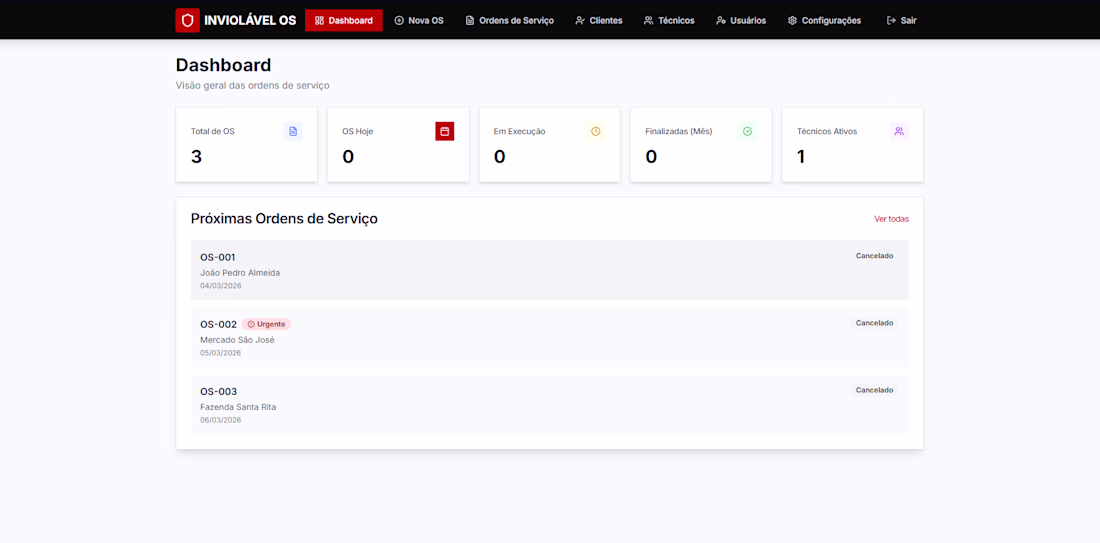1100x543 pixels.
Task: Click the green check icon on Finalizadas card
Action: pos(747,131)
